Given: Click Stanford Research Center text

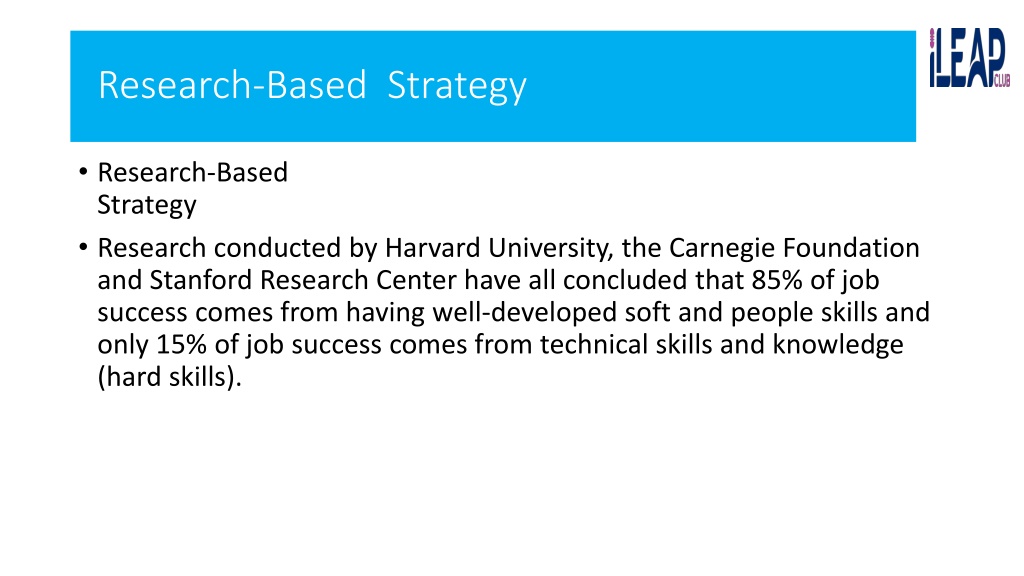Looking at the screenshot, I should (303, 280).
